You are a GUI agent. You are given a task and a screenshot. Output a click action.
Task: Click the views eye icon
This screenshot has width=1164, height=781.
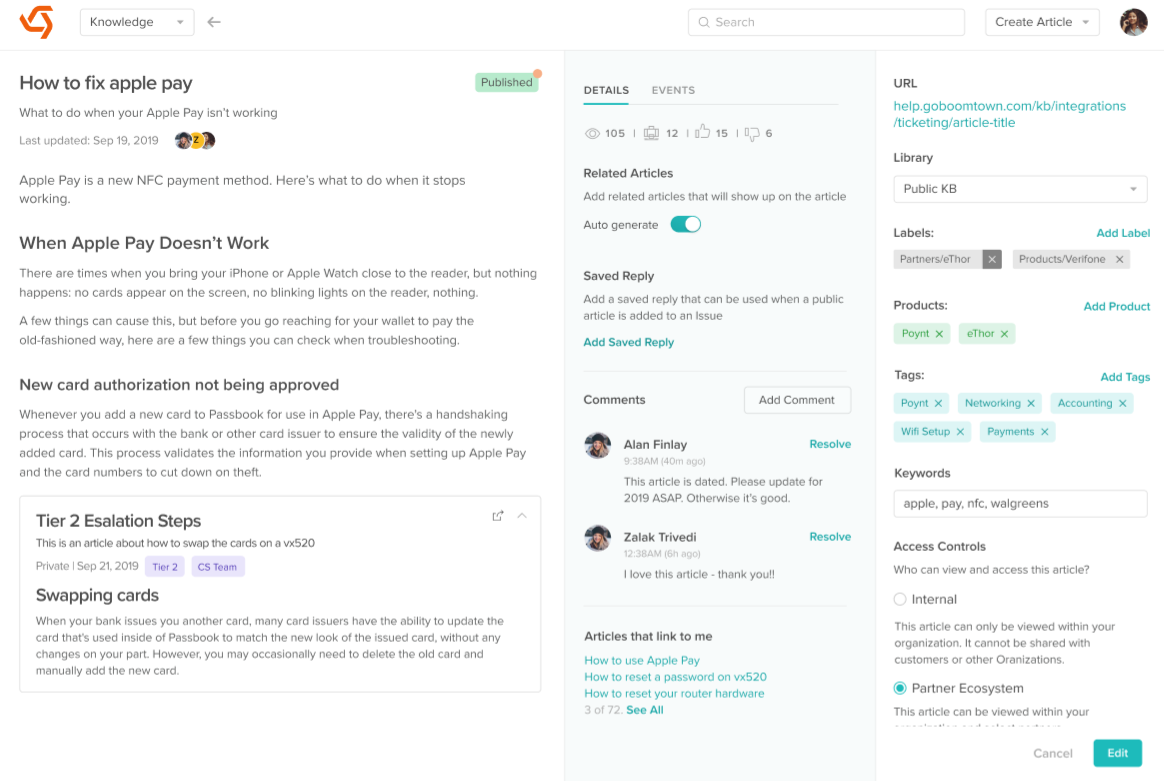(592, 134)
